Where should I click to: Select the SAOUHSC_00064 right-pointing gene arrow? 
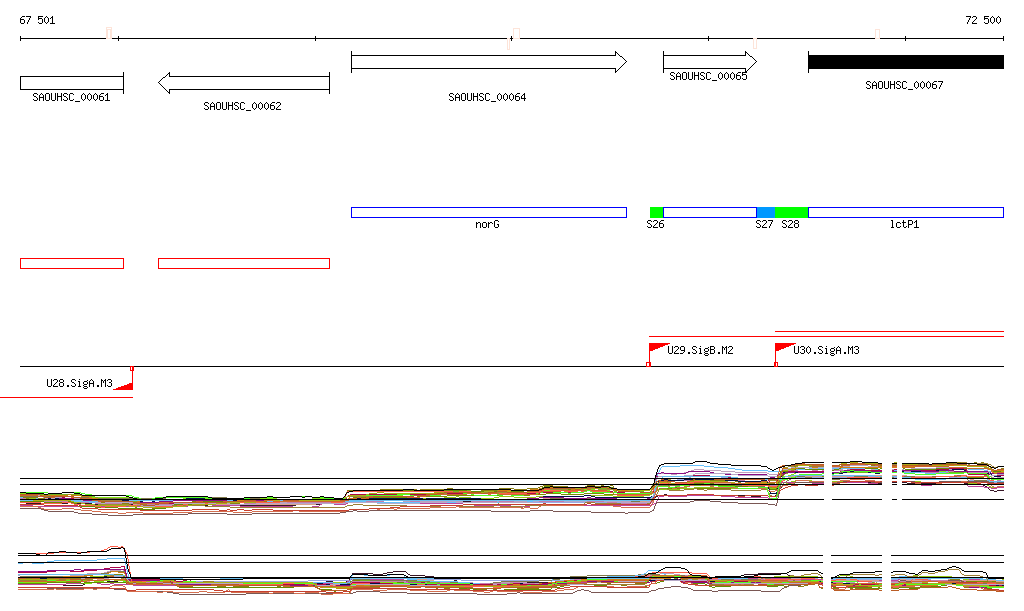(x=489, y=62)
